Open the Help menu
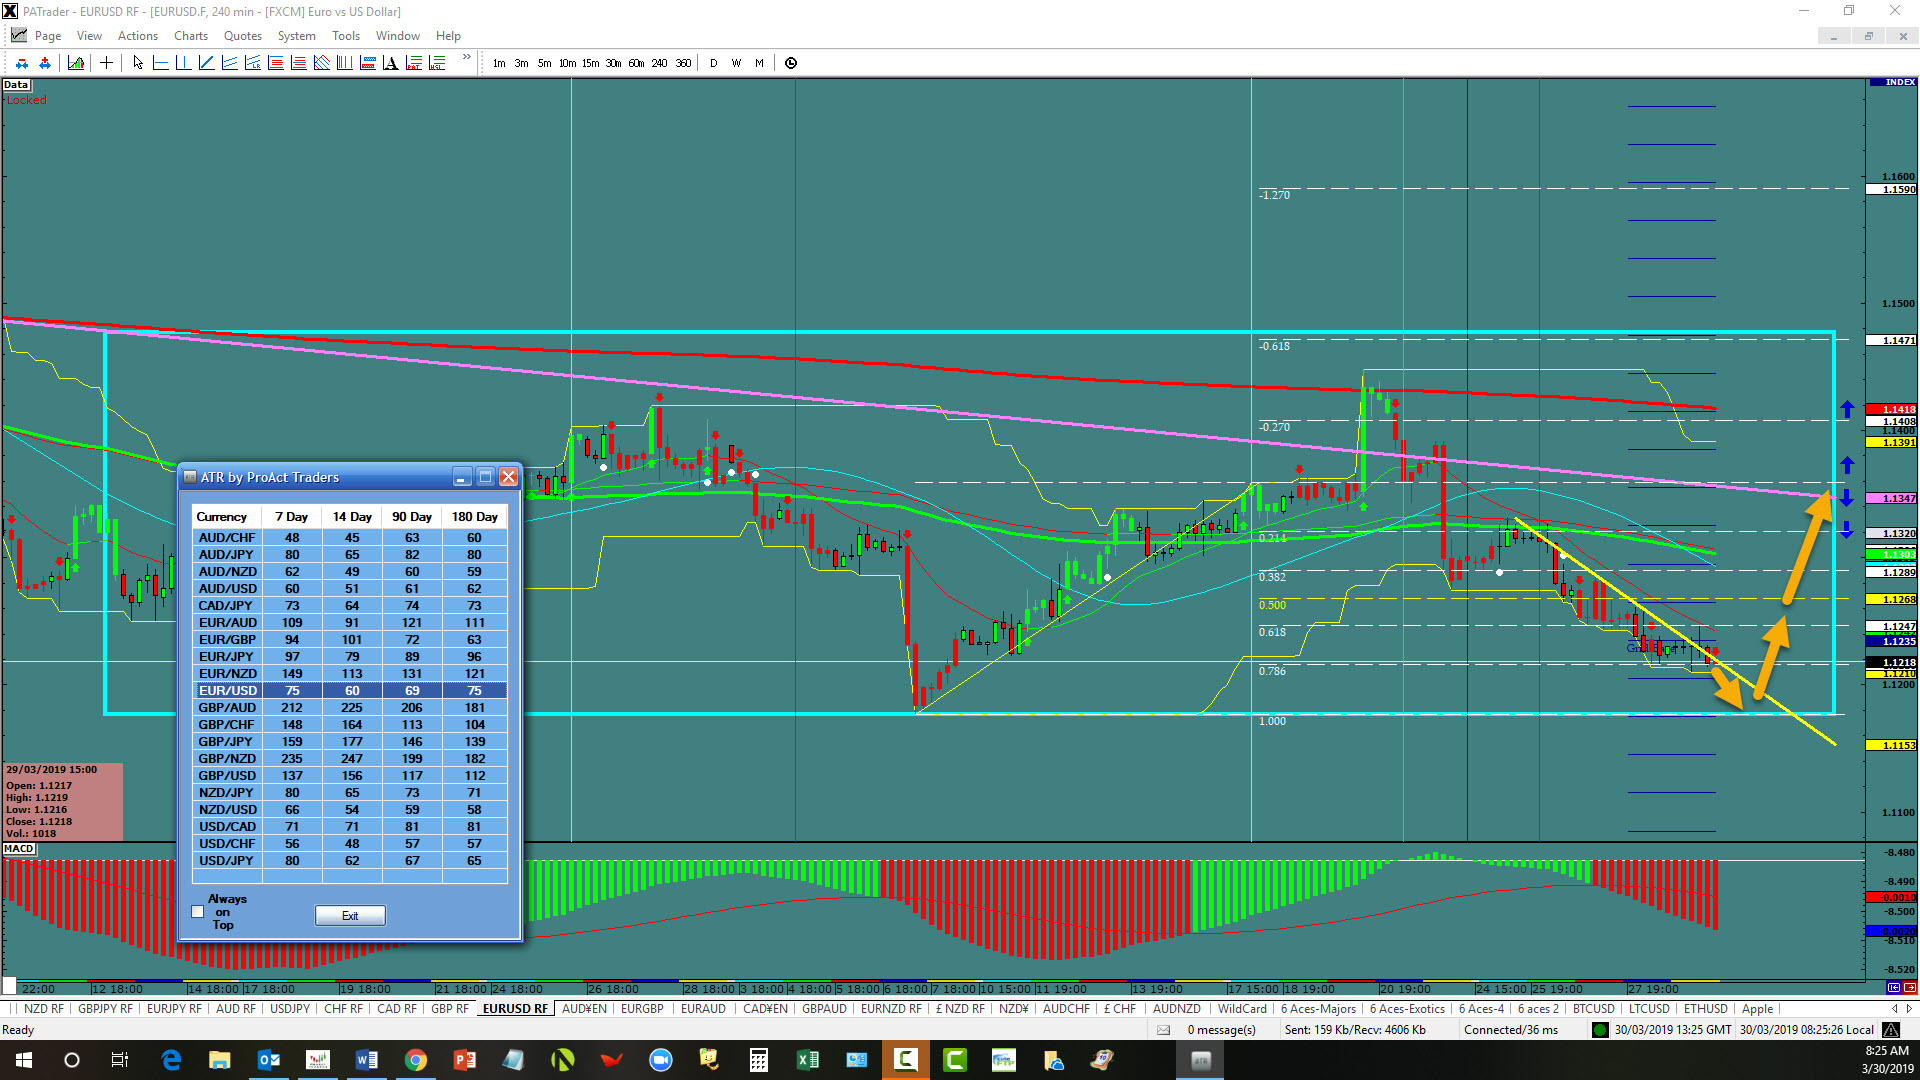The image size is (1920, 1080). (x=448, y=36)
